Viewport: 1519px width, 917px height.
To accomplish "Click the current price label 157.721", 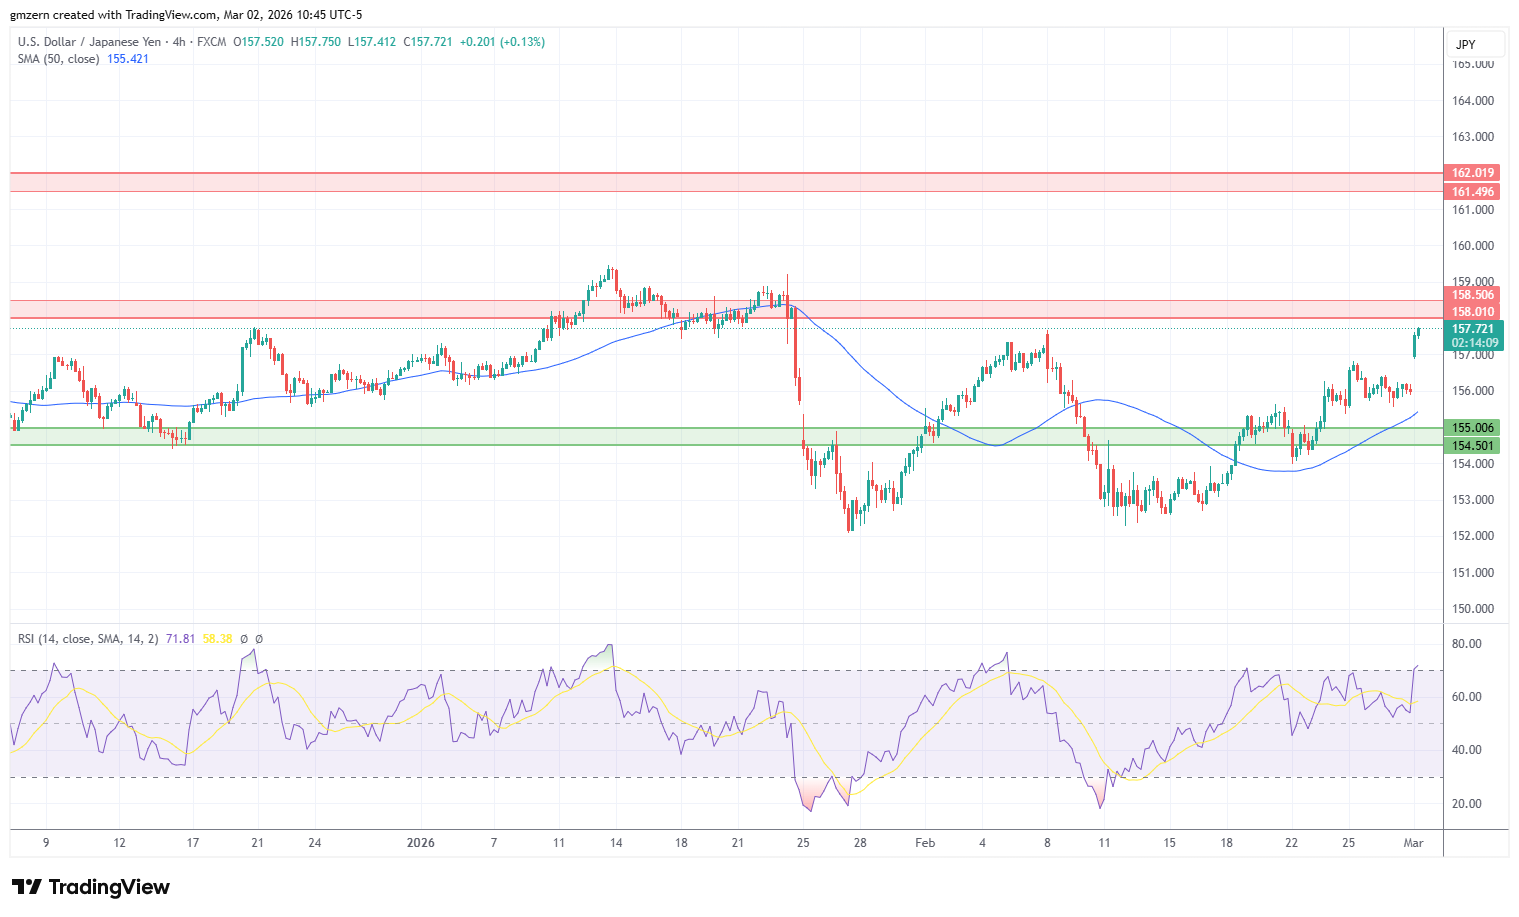I will pos(1473,329).
